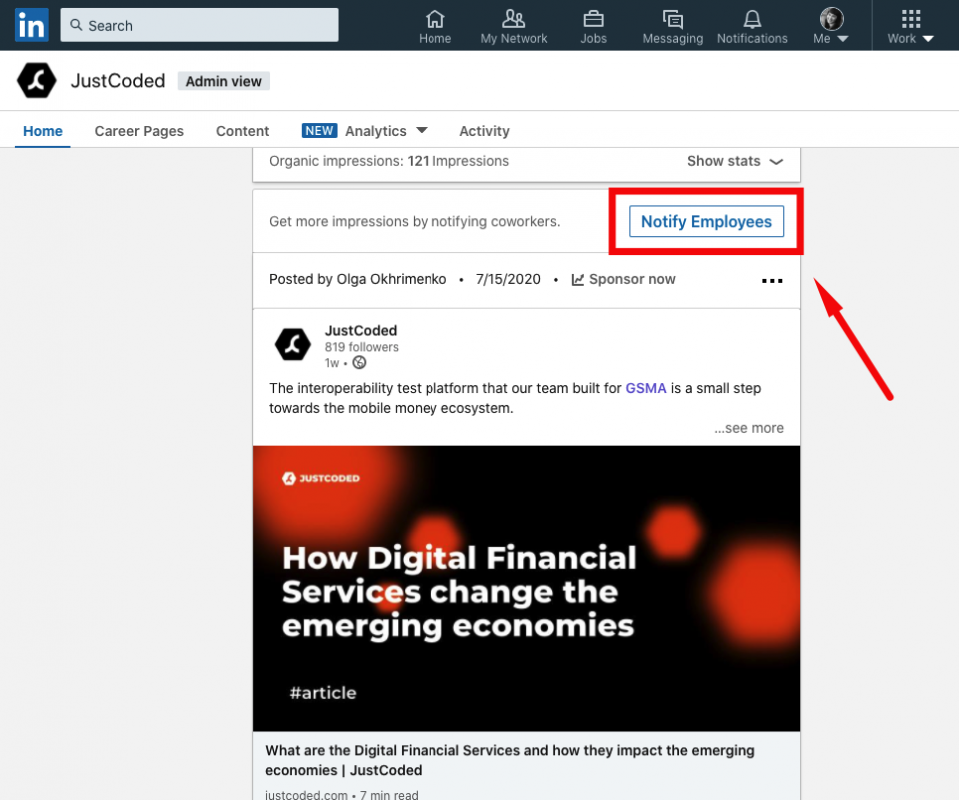This screenshot has width=959, height=800.
Task: Open the Digital Financial Services article image
Action: [x=527, y=588]
